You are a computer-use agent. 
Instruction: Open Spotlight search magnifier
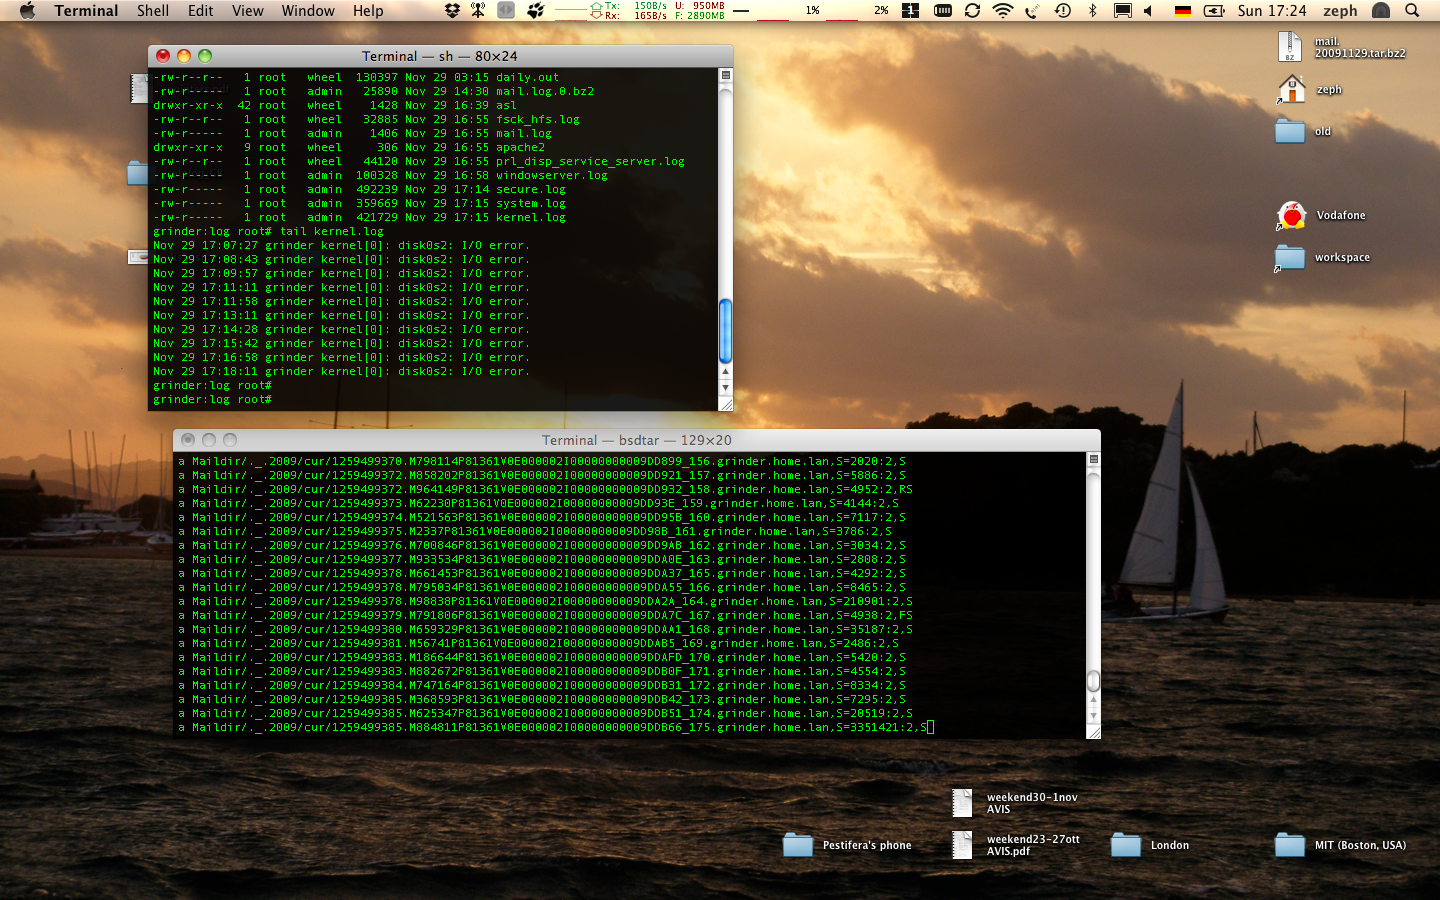coord(1412,11)
